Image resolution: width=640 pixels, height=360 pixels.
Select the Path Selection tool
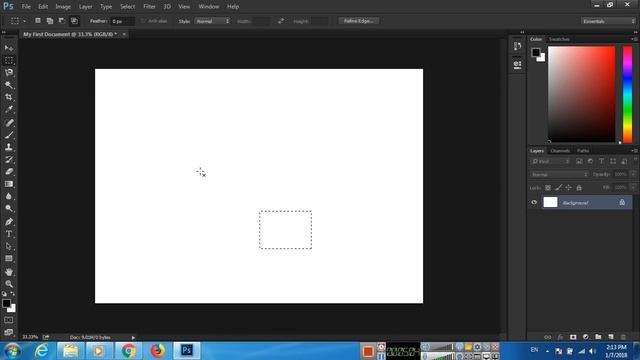tap(9, 247)
